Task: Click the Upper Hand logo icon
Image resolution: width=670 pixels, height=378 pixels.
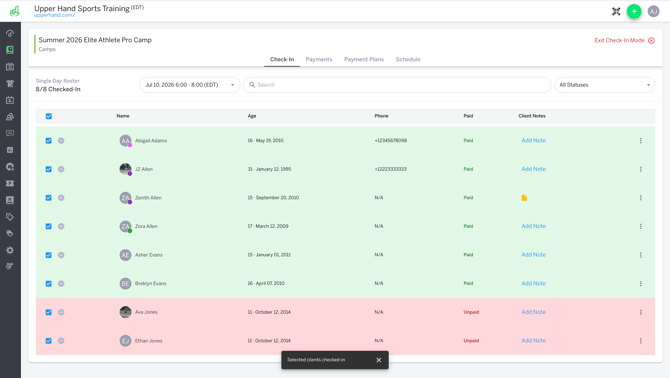Action: 15,11
